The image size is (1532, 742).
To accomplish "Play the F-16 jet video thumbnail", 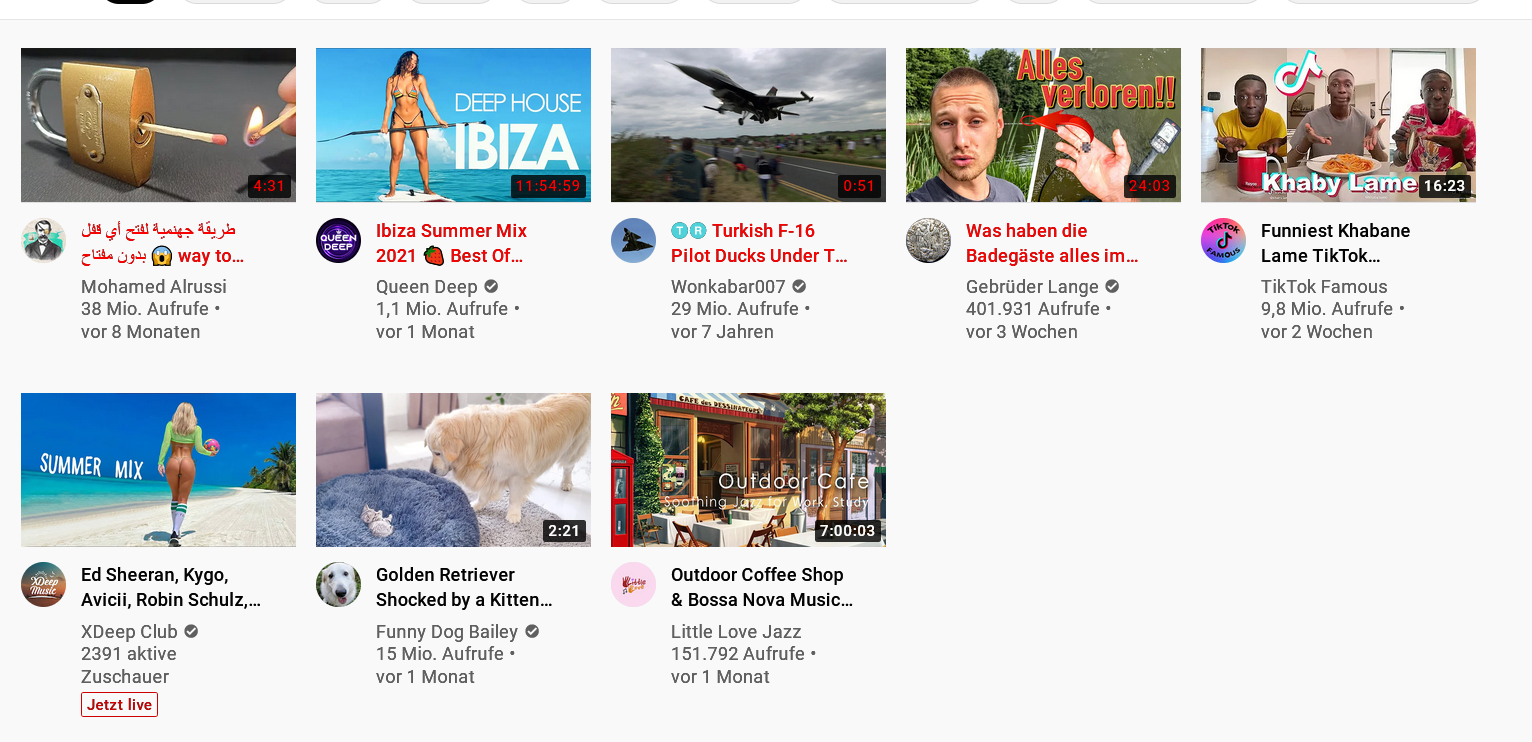I will tap(748, 125).
